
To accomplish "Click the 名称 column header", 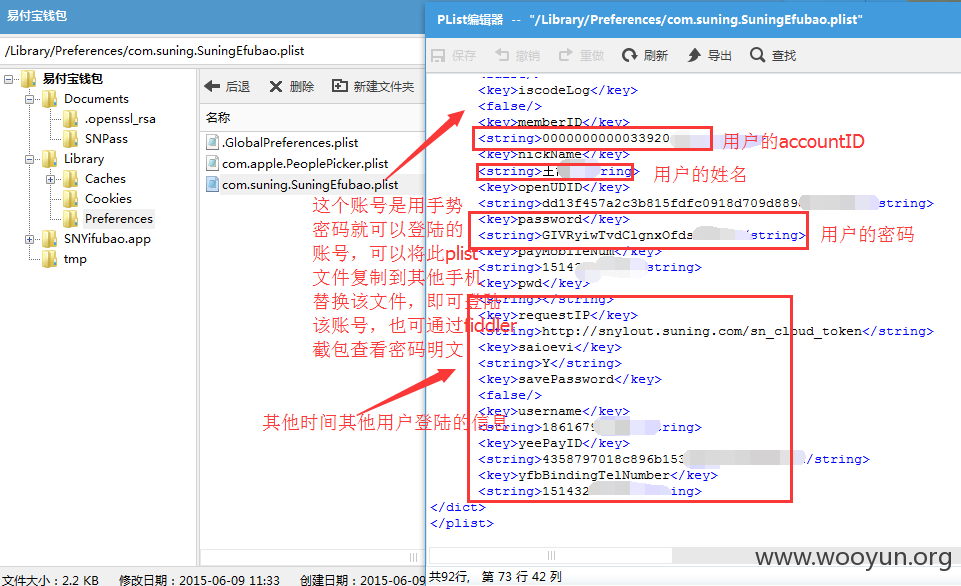I will 218,117.
